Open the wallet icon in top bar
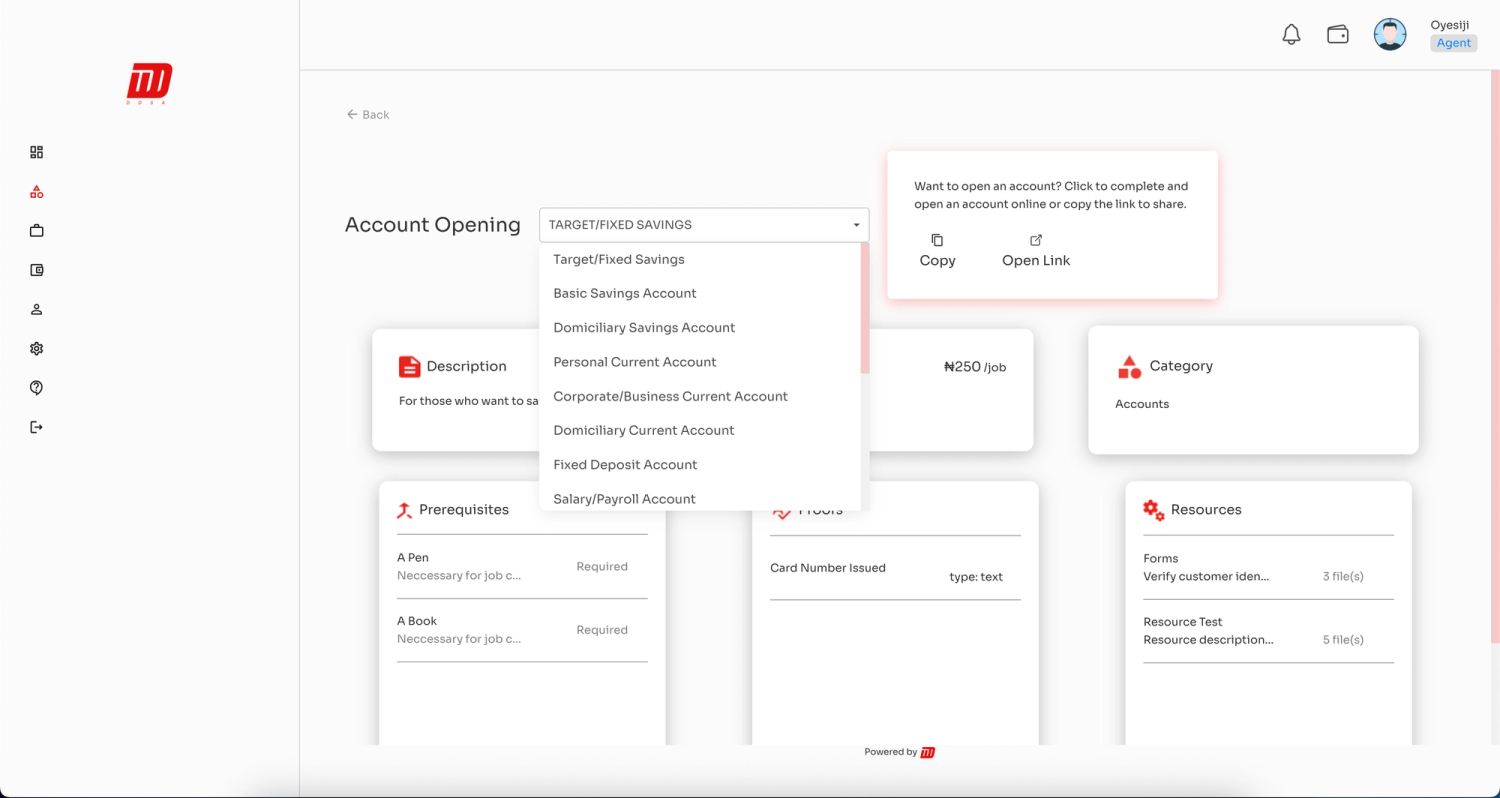 click(1338, 35)
